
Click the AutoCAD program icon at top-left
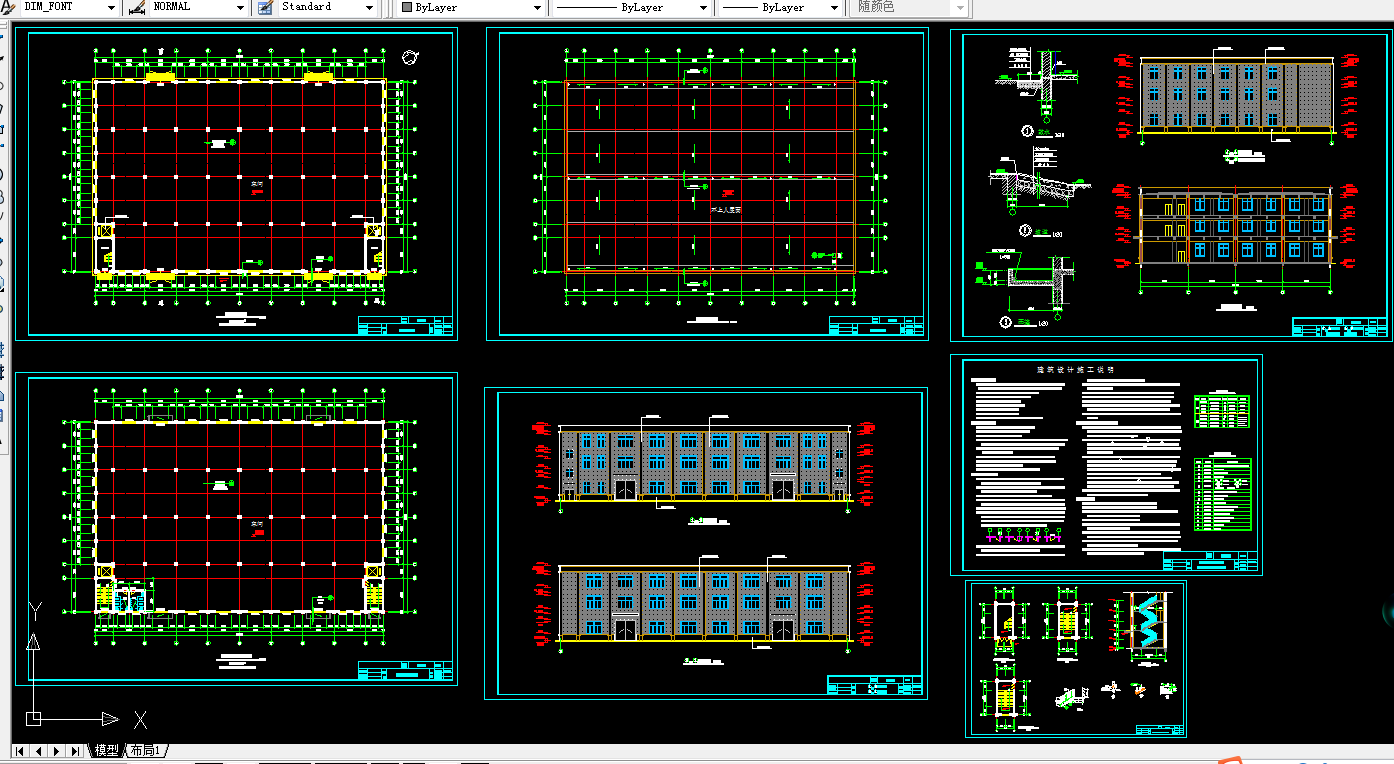(10, 8)
